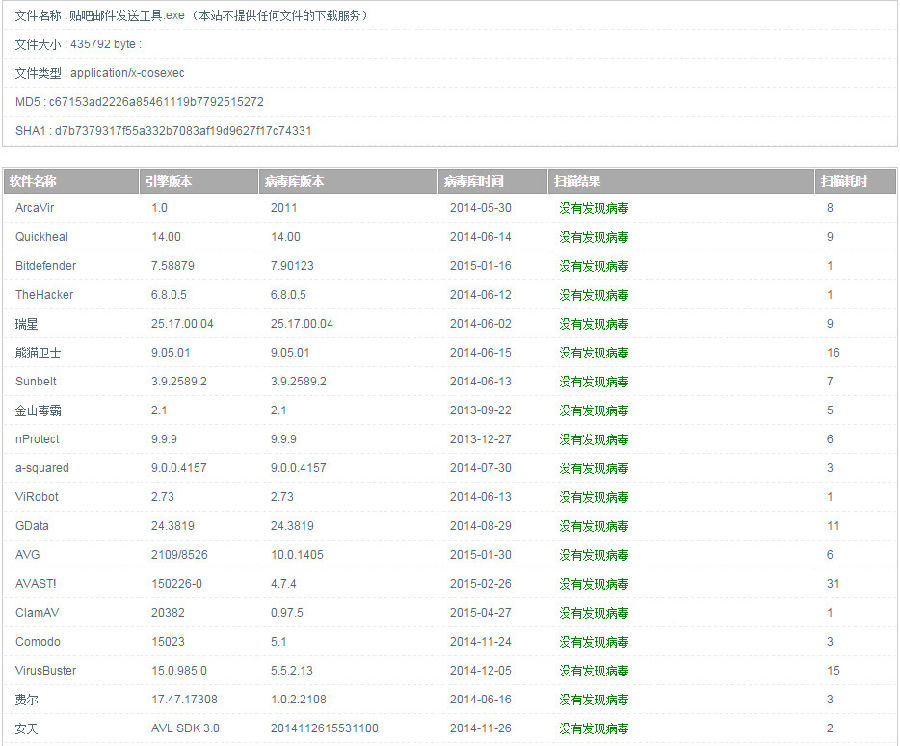900x746 pixels.
Task: Click the 扫描耗时 column header
Action: pyautogui.click(x=843, y=182)
